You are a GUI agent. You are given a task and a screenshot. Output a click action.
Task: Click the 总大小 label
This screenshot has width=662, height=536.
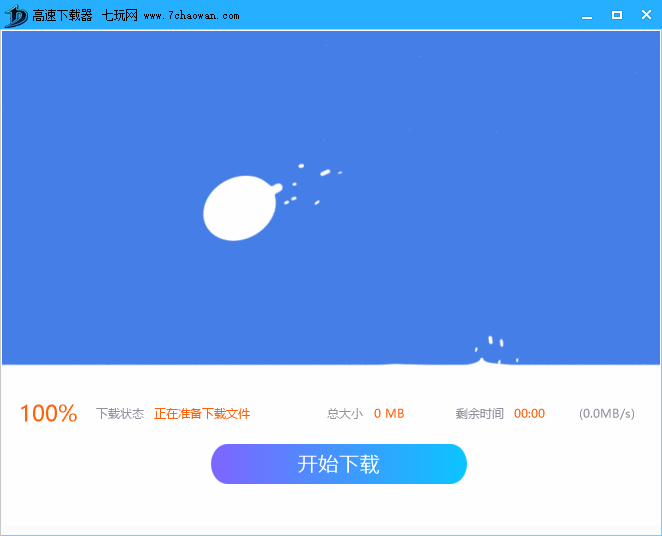[345, 414]
